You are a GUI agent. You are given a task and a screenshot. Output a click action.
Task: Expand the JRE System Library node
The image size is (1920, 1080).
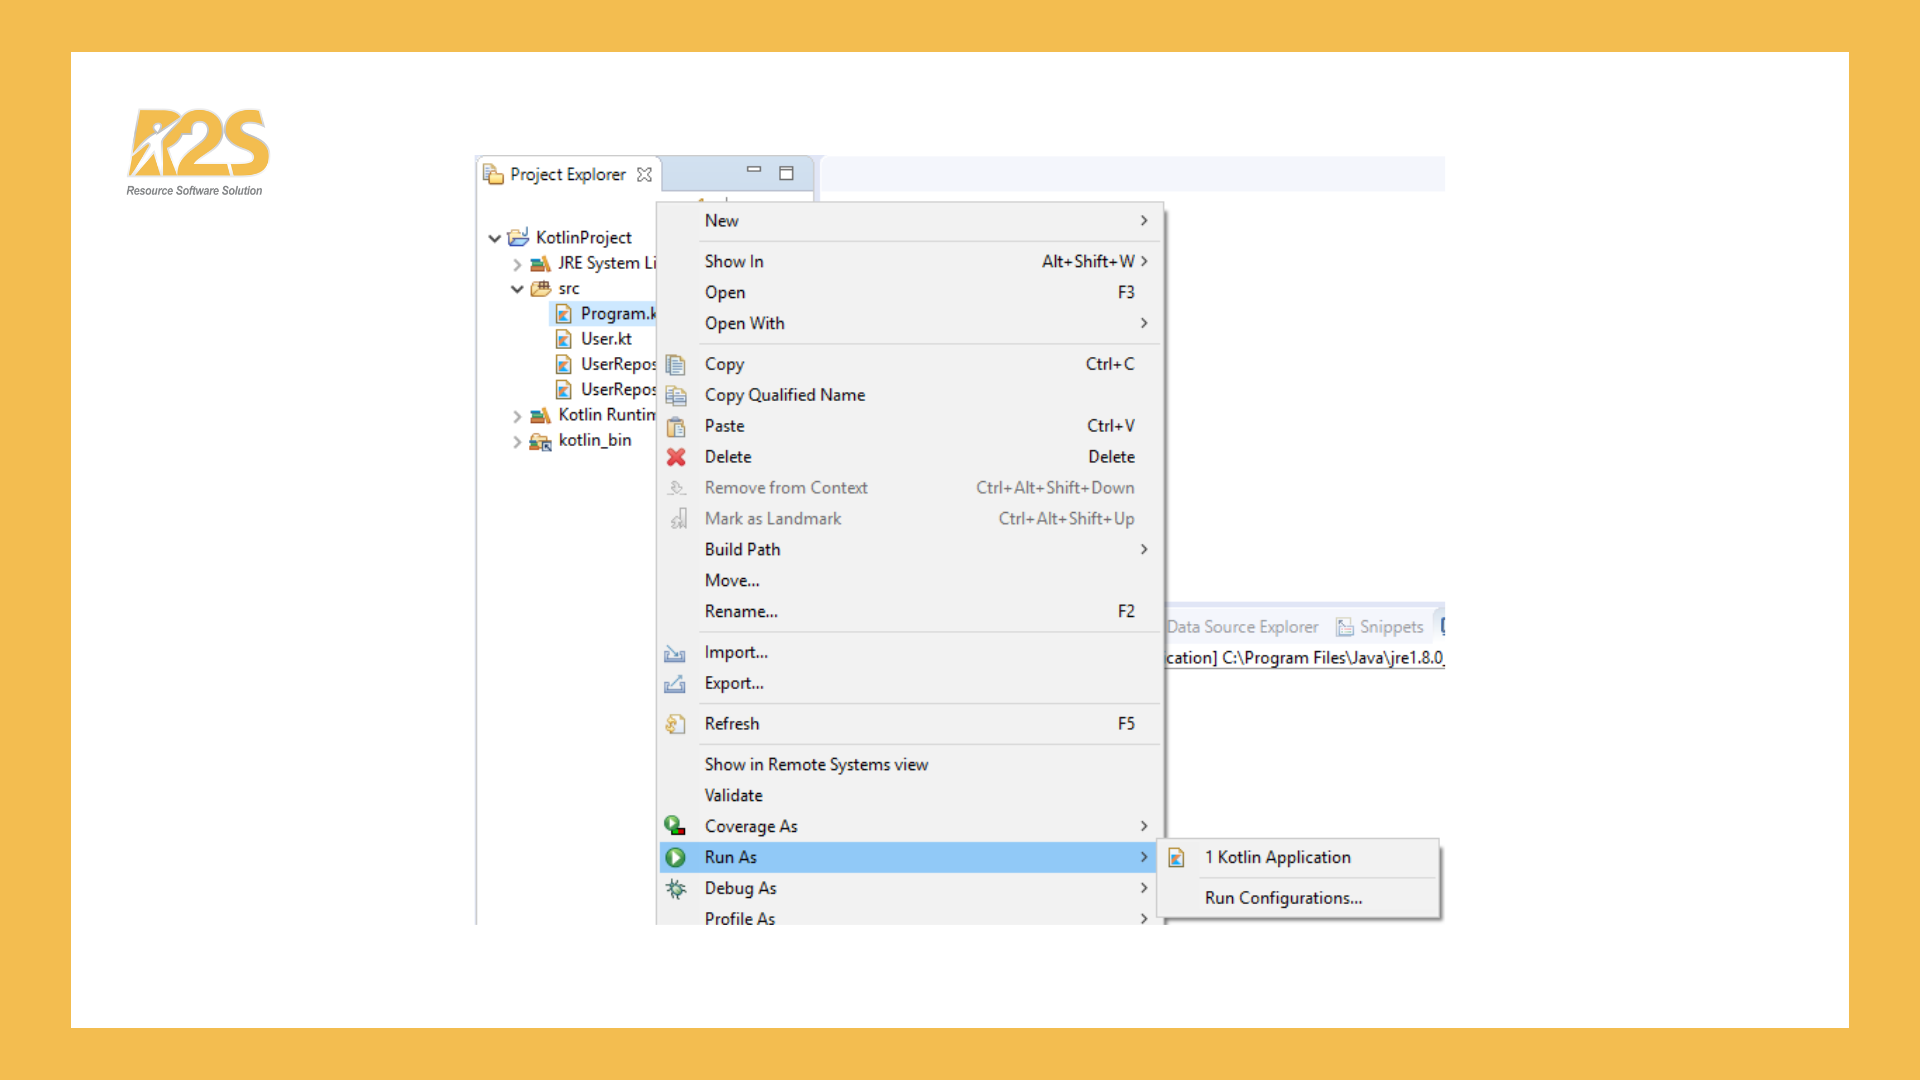(517, 264)
